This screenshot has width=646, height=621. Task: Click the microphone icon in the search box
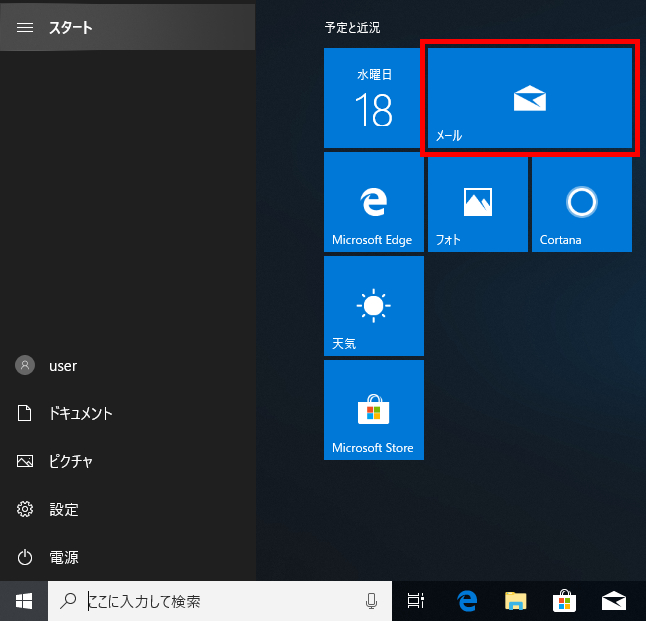pyautogui.click(x=371, y=601)
